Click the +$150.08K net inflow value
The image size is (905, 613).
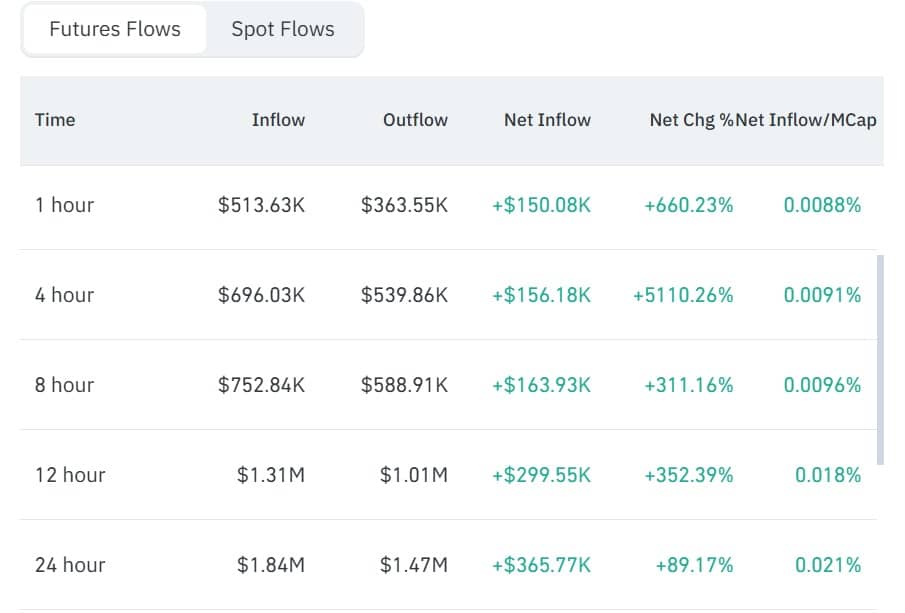click(x=541, y=205)
